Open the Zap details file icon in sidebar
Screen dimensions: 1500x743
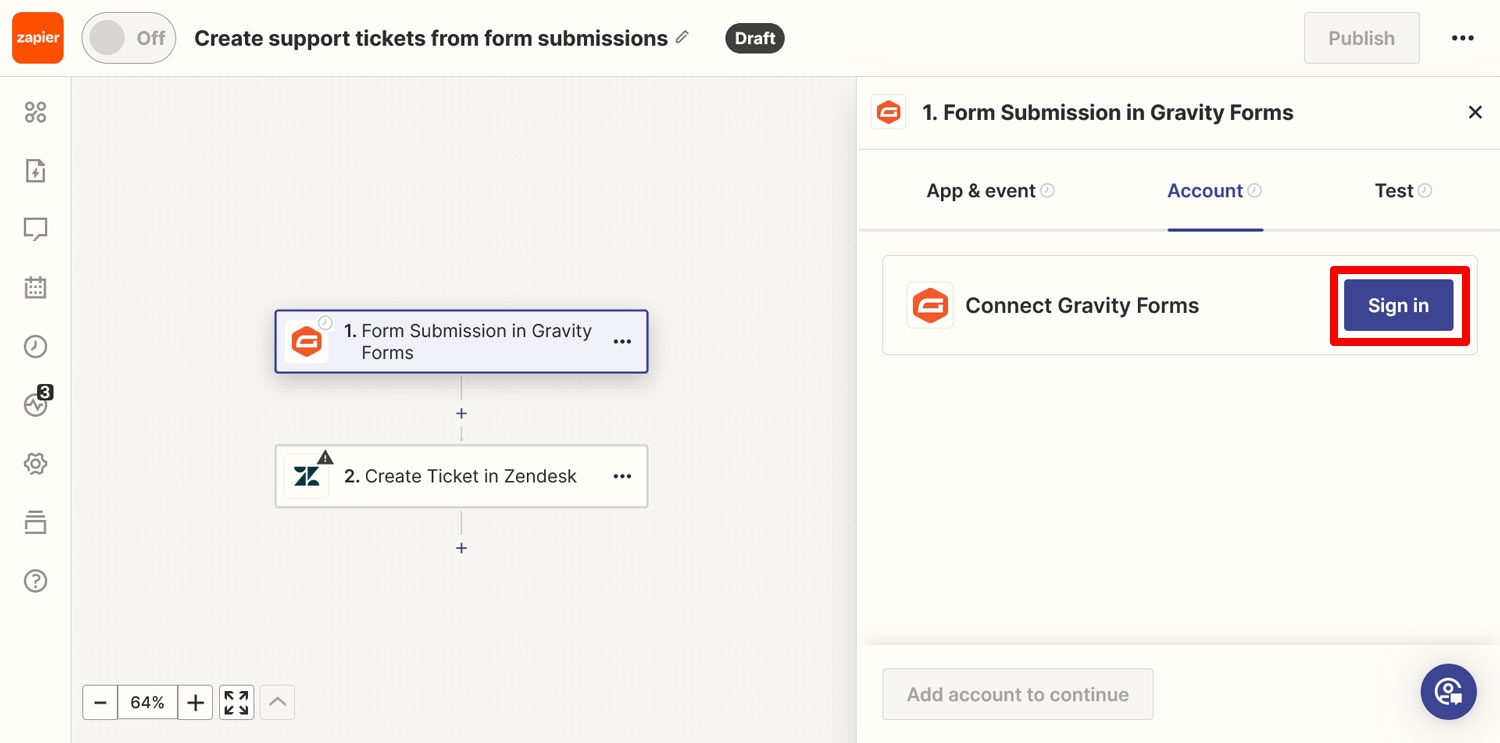[35, 171]
